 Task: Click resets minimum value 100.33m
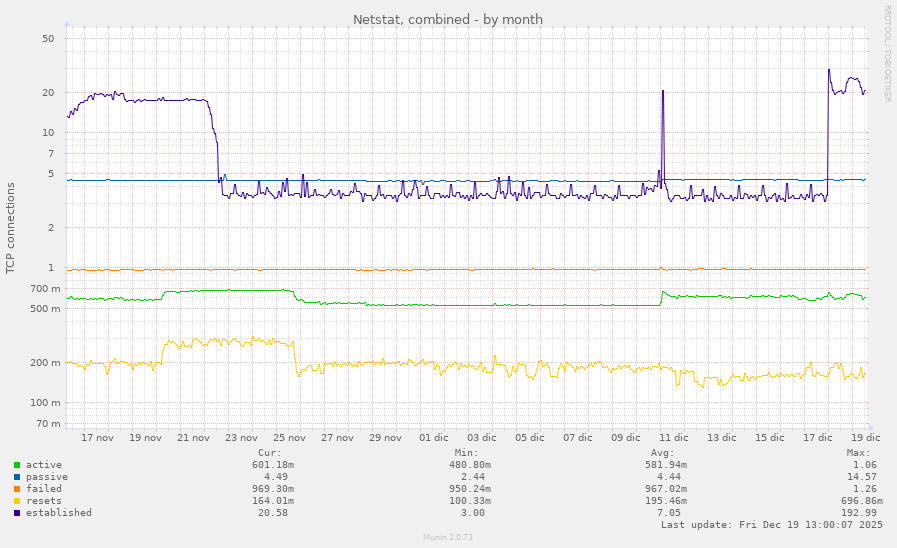[469, 501]
